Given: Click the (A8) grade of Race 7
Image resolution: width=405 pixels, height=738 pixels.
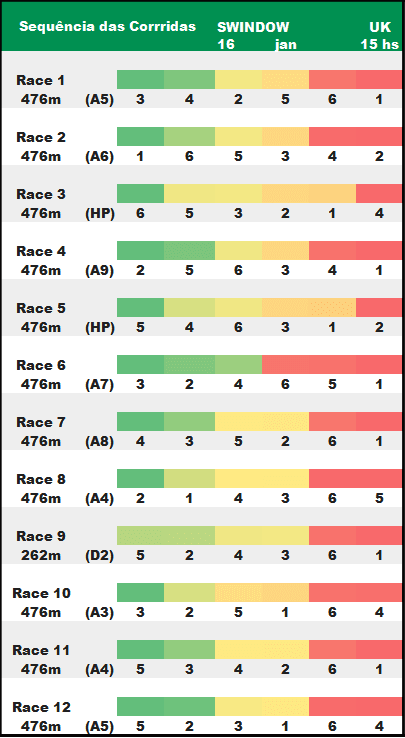Looking at the screenshot, I should pos(100,441).
